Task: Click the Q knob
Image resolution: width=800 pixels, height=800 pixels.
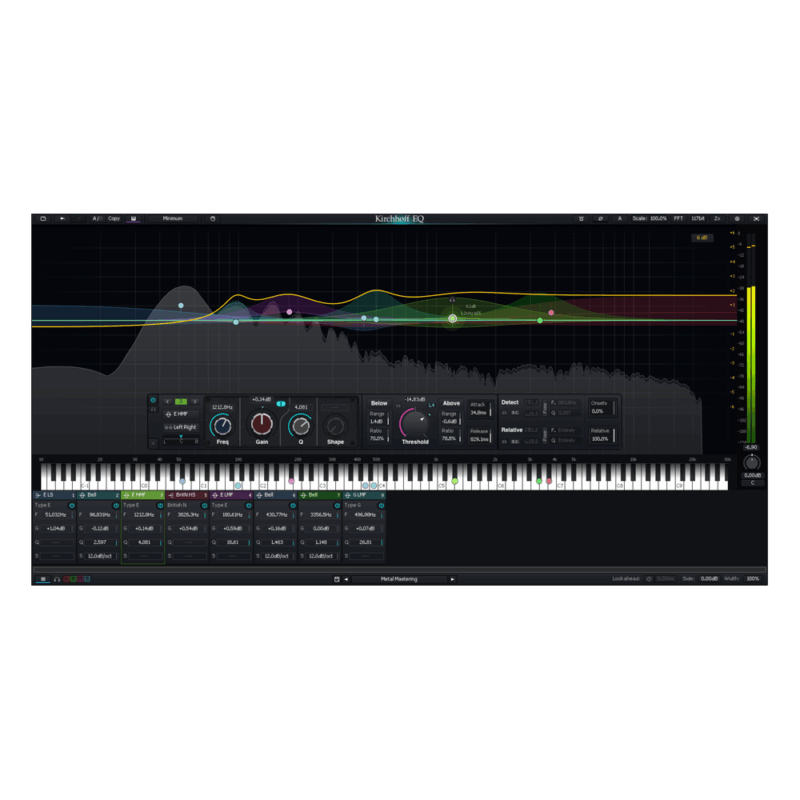Action: point(301,426)
